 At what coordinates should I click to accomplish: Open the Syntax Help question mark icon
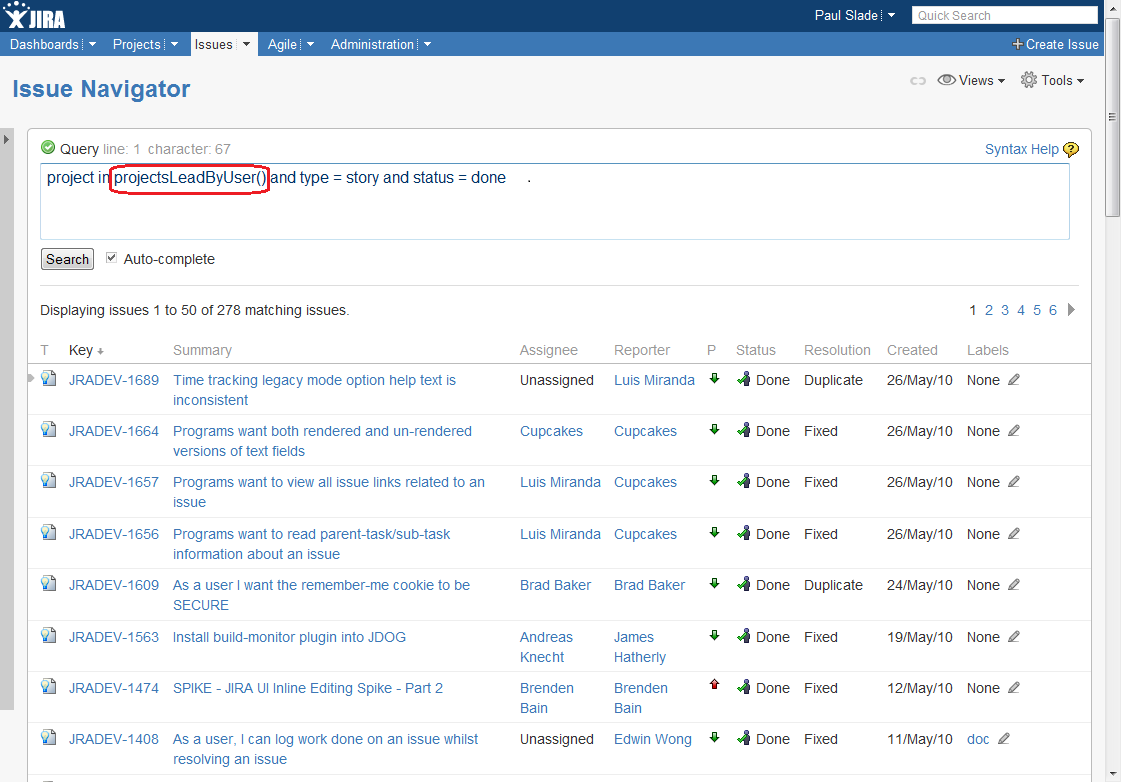[1070, 149]
